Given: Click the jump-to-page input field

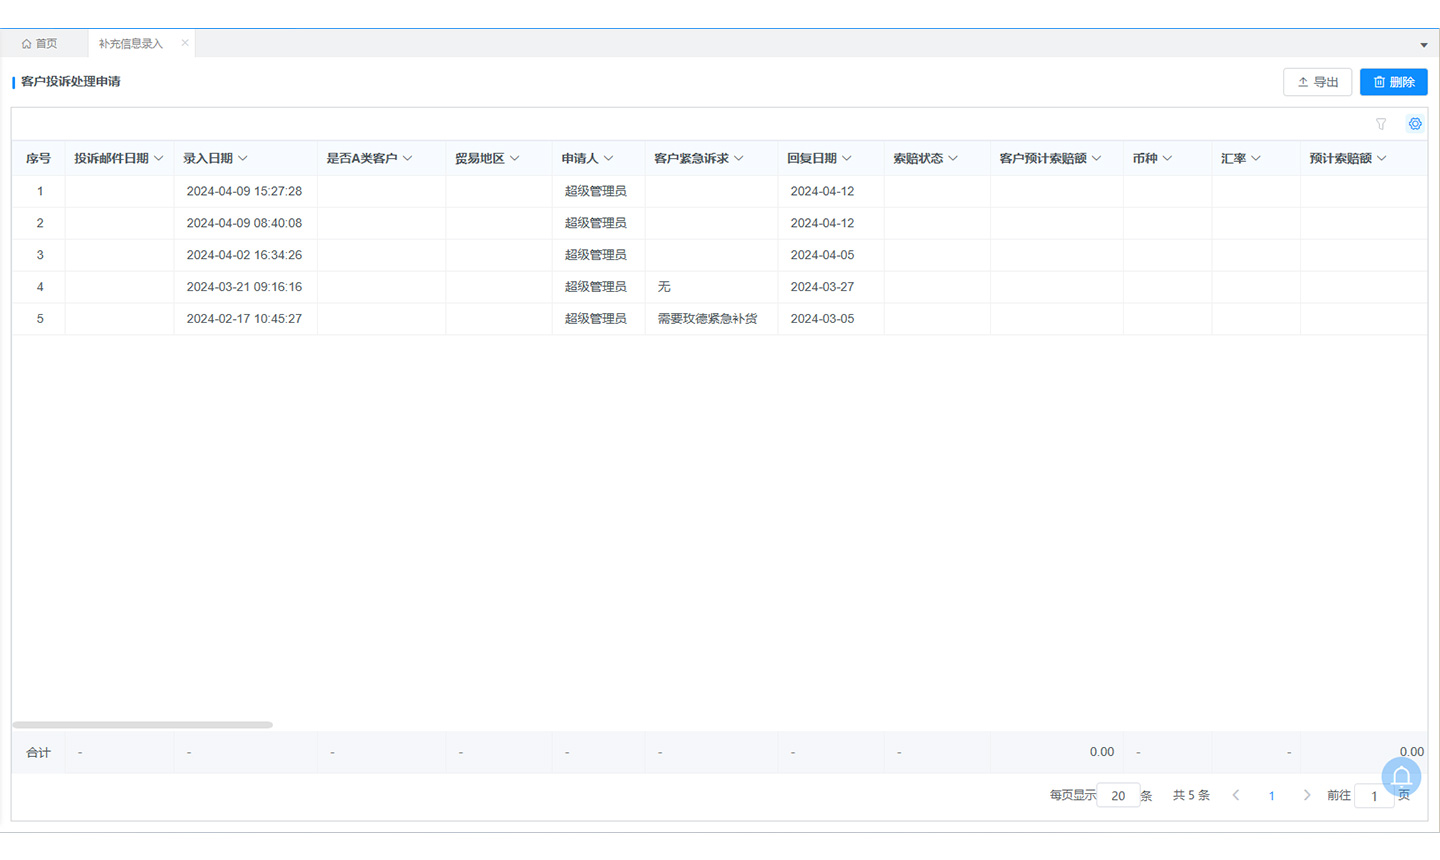Looking at the screenshot, I should [x=1374, y=796].
